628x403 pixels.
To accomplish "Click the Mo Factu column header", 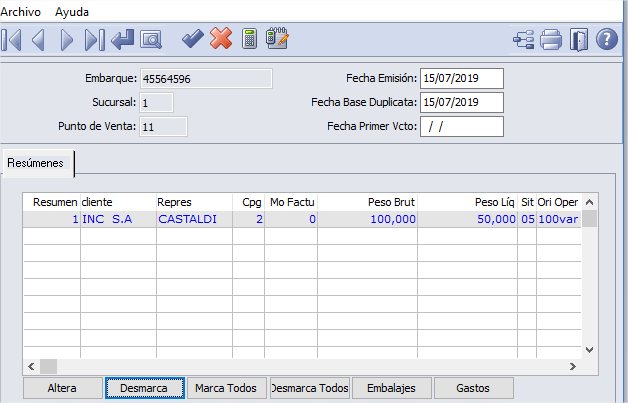I will (291, 202).
